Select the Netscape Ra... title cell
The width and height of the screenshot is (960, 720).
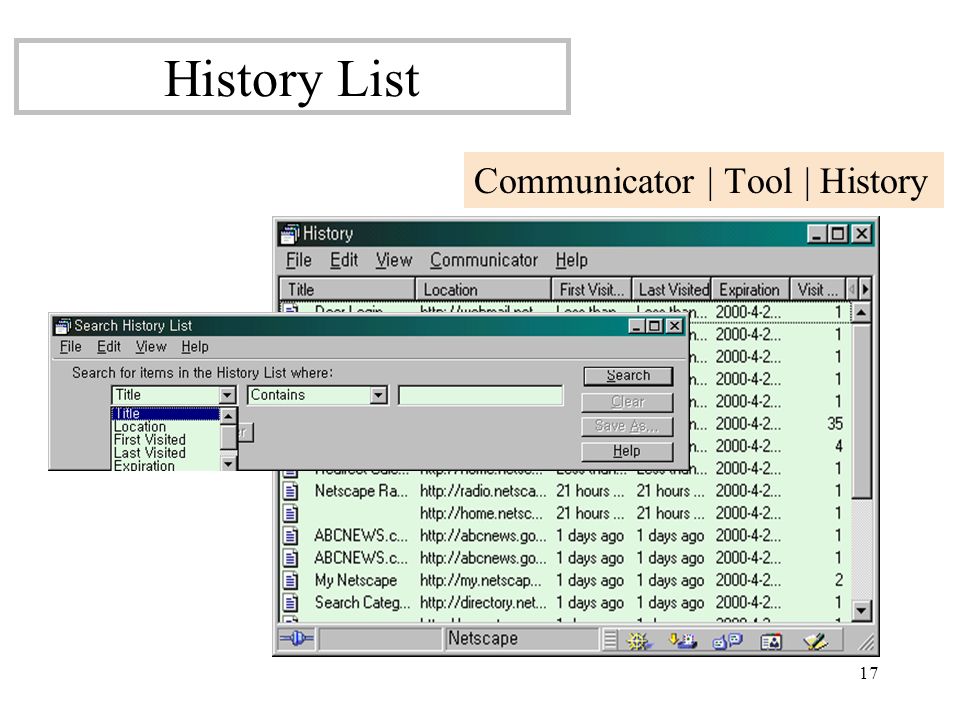(x=361, y=491)
